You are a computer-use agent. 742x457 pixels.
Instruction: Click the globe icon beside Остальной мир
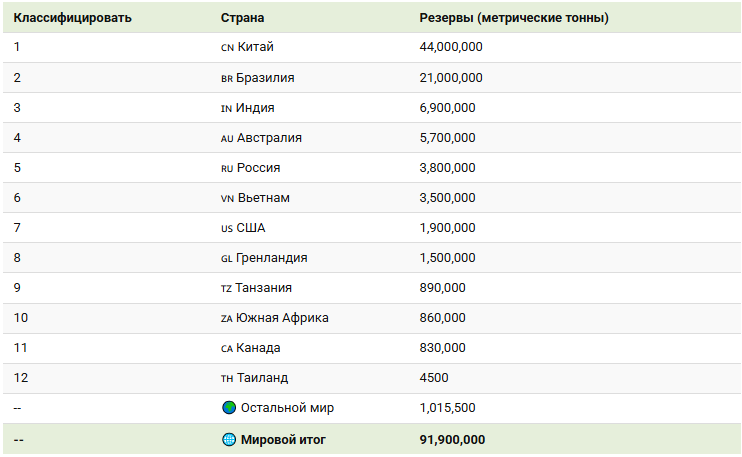pyautogui.click(x=228, y=408)
